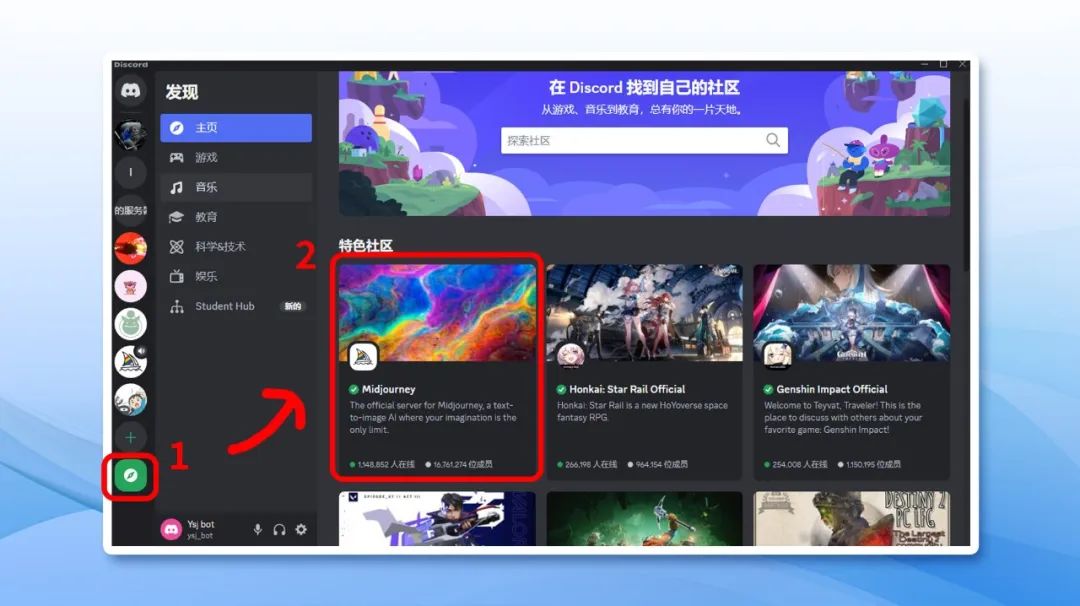Select the 娱乐 entertainment category
Viewport: 1080px width, 606px height.
point(236,276)
